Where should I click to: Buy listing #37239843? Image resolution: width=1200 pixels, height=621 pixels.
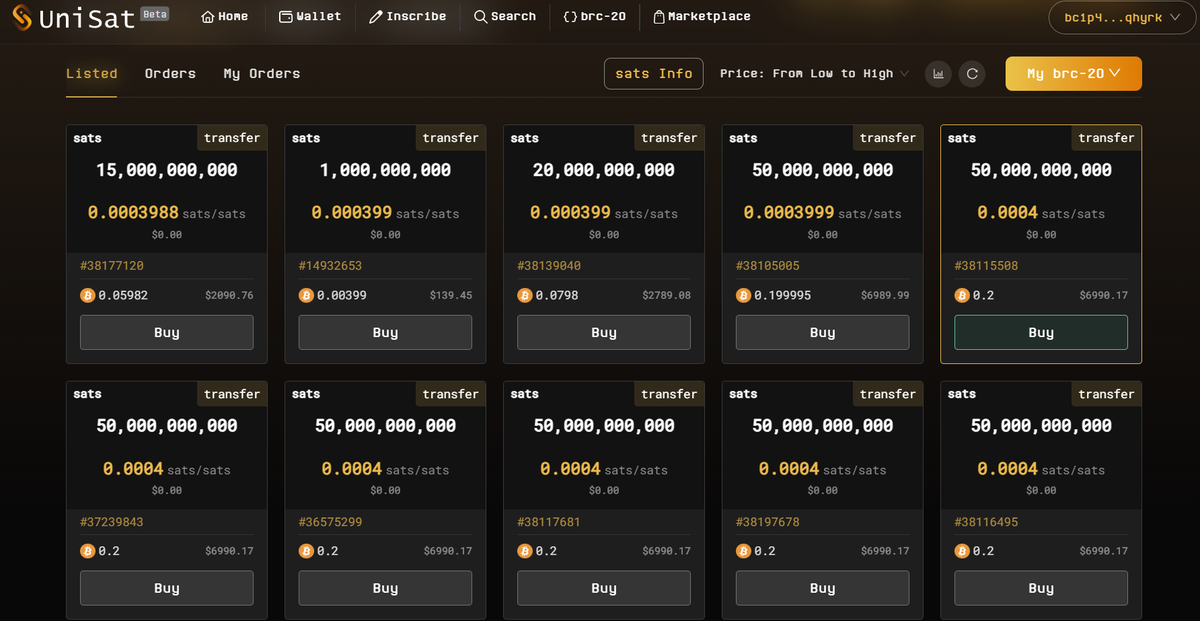tap(166, 588)
